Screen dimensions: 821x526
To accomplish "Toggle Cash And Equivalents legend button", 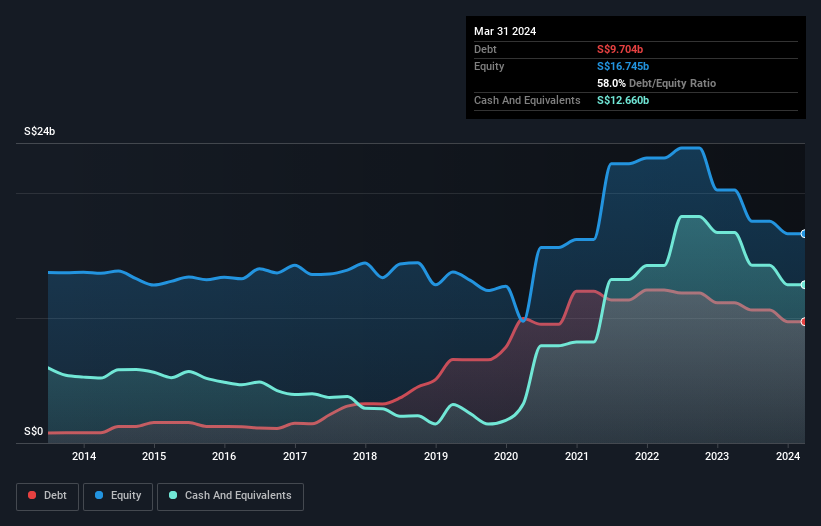I will 230,496.
